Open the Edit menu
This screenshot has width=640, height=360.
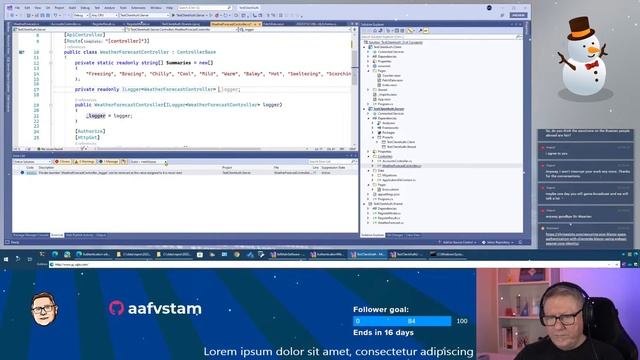(27, 8)
